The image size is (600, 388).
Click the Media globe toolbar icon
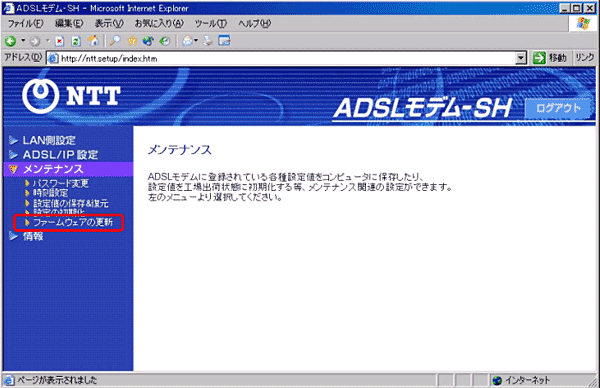(148, 41)
